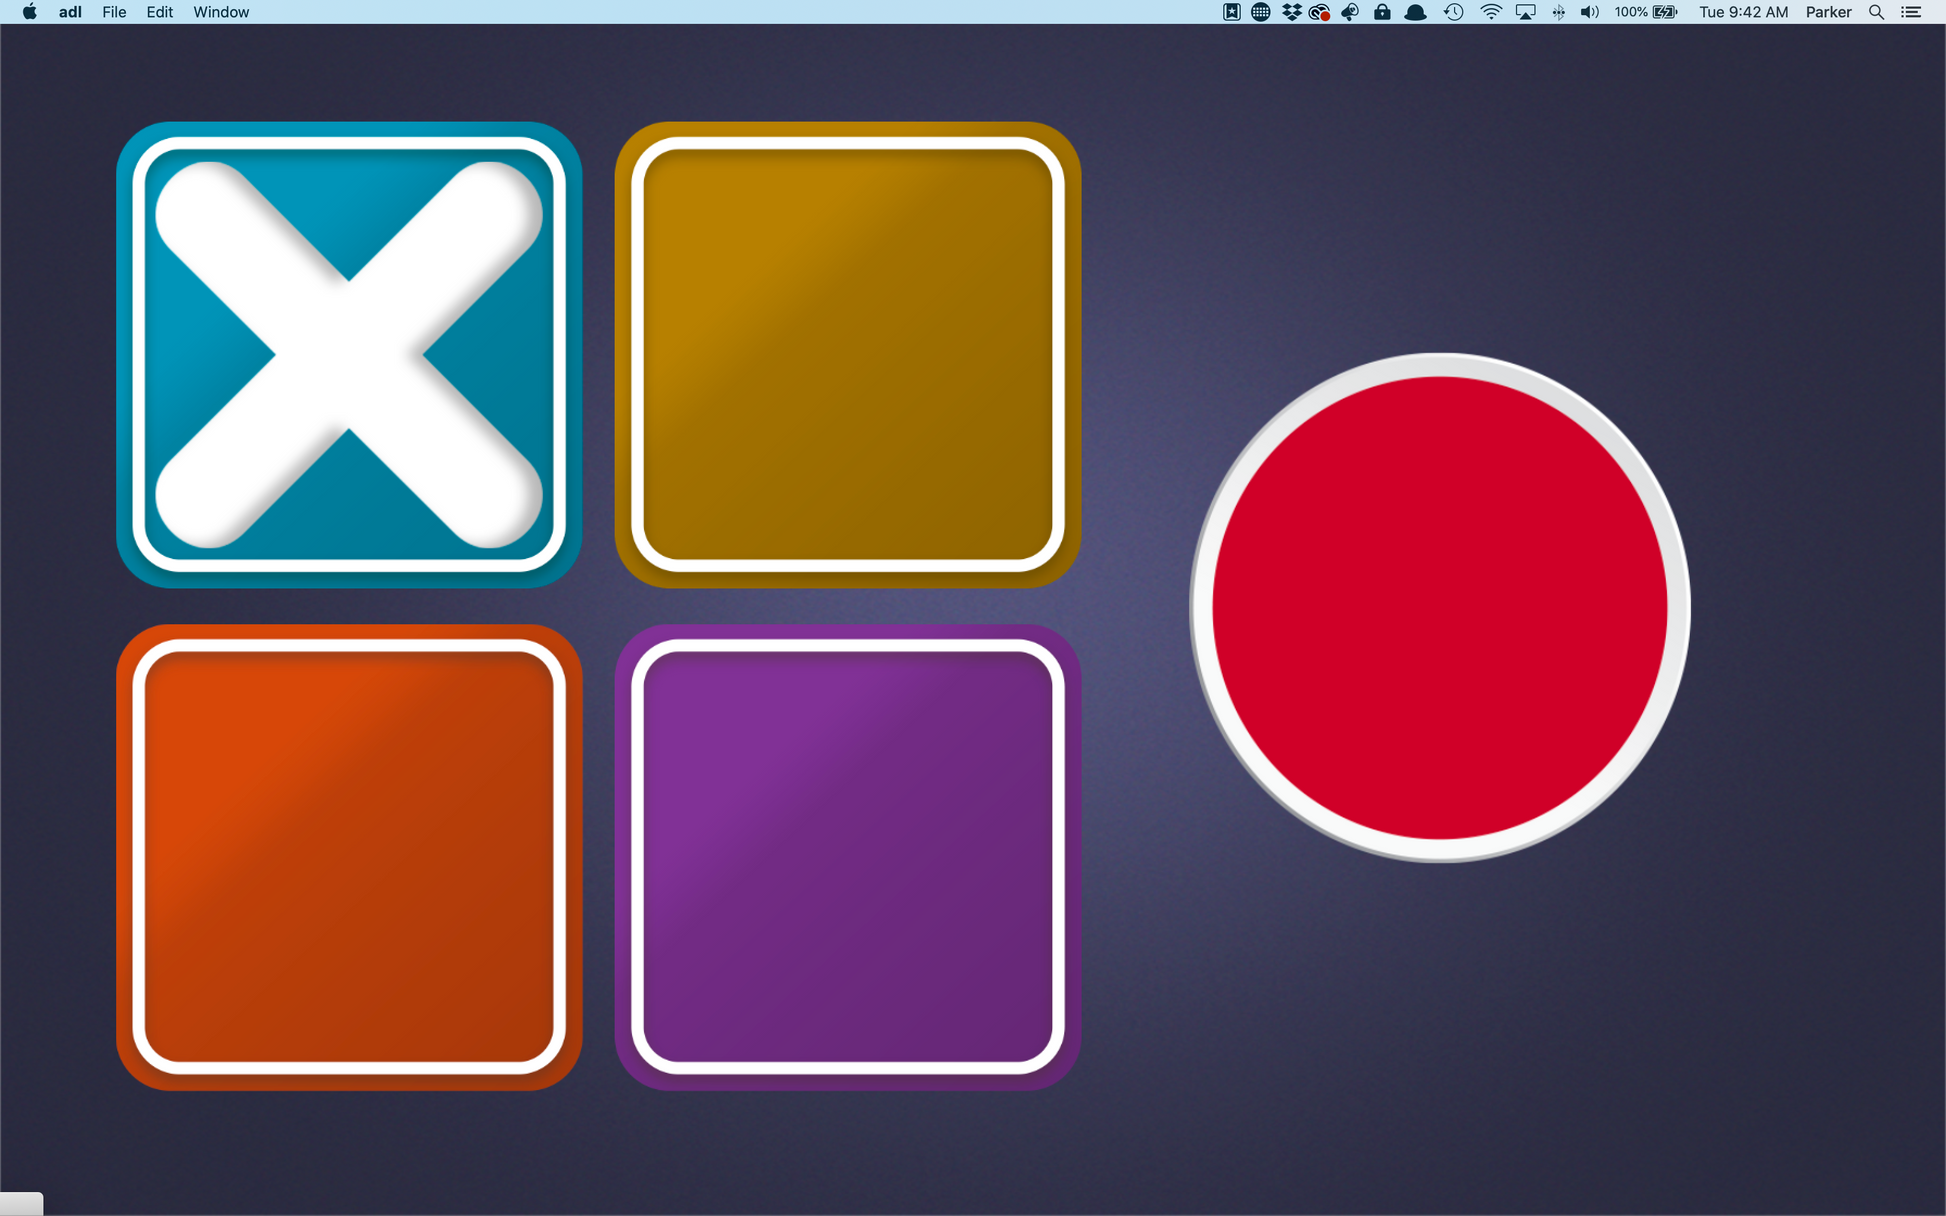Open the Edit menu
Image resolution: width=1946 pixels, height=1216 pixels.
159,12
